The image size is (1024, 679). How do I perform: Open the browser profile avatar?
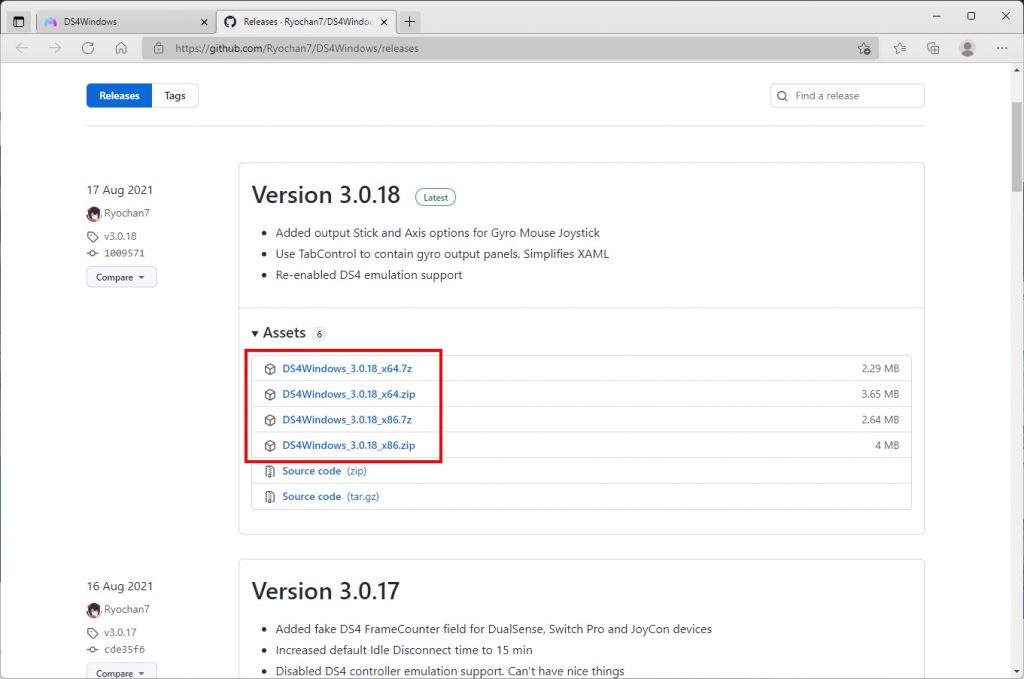[x=967, y=48]
